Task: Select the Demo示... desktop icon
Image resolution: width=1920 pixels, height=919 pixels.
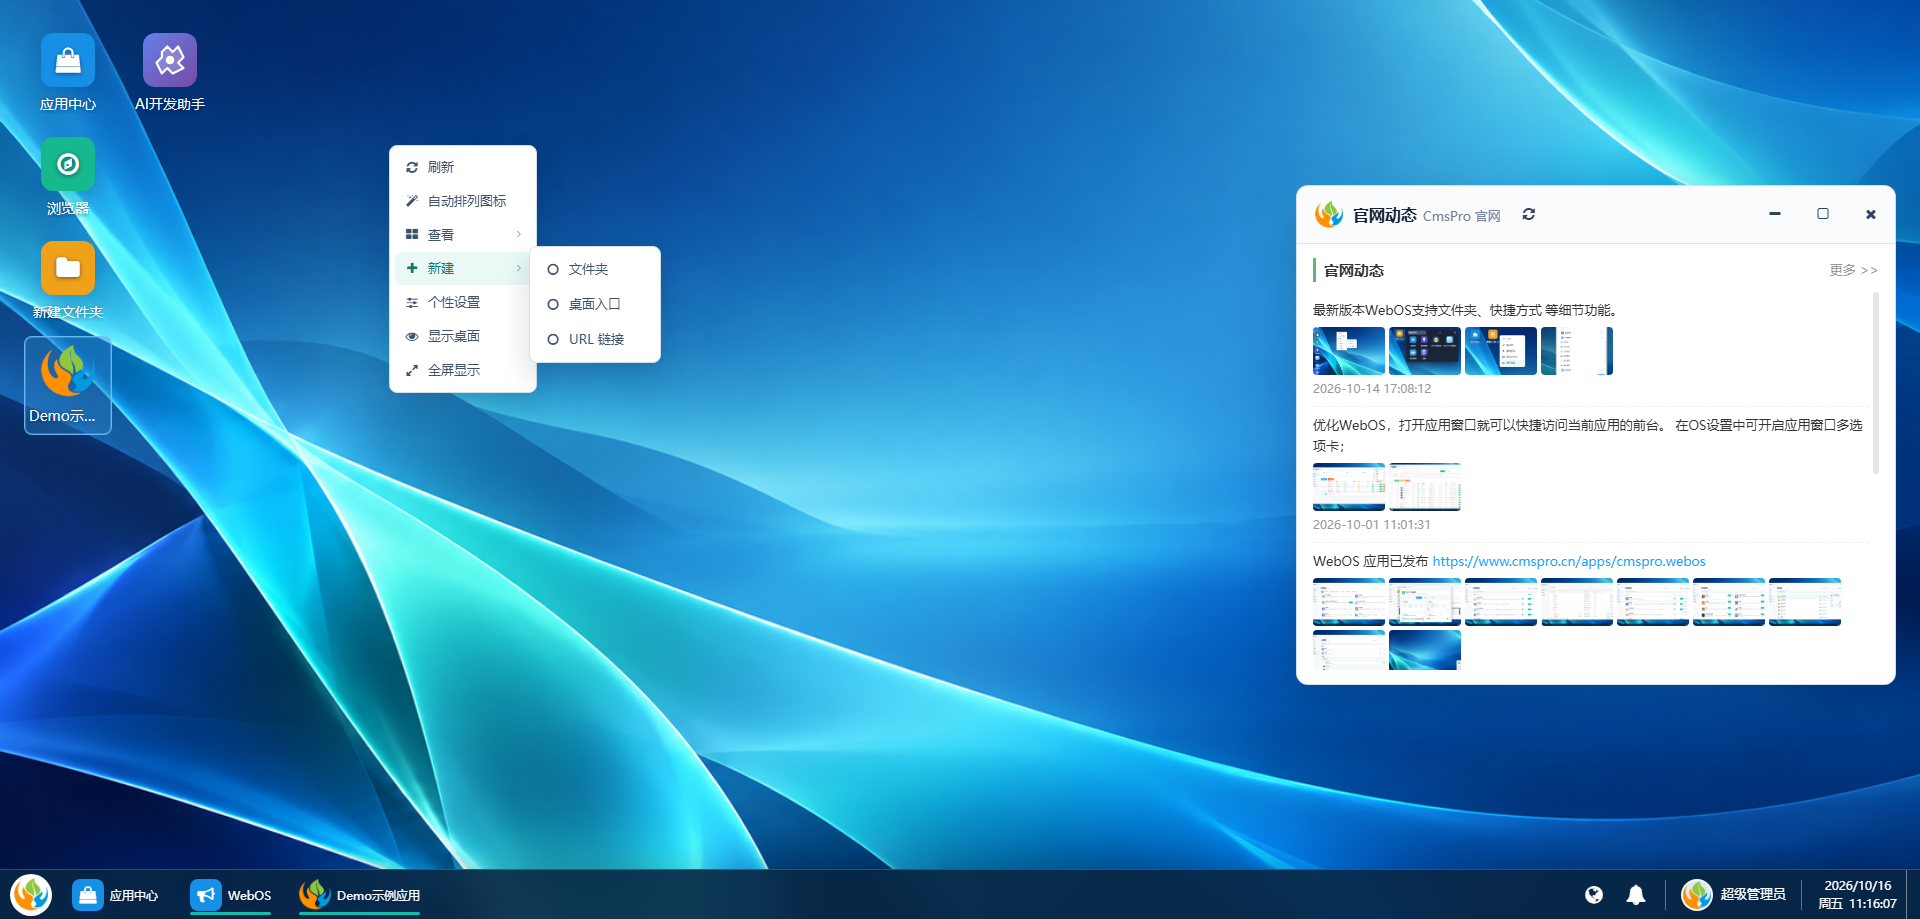Action: (68, 385)
